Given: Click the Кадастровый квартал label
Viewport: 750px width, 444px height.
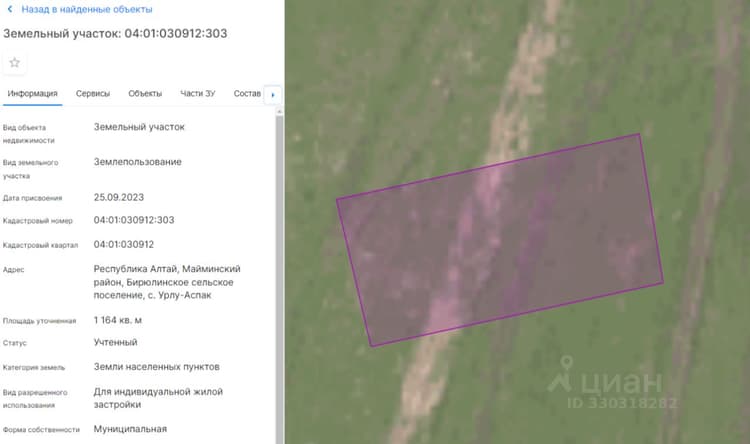Looking at the screenshot, I should pyautogui.click(x=40, y=245).
